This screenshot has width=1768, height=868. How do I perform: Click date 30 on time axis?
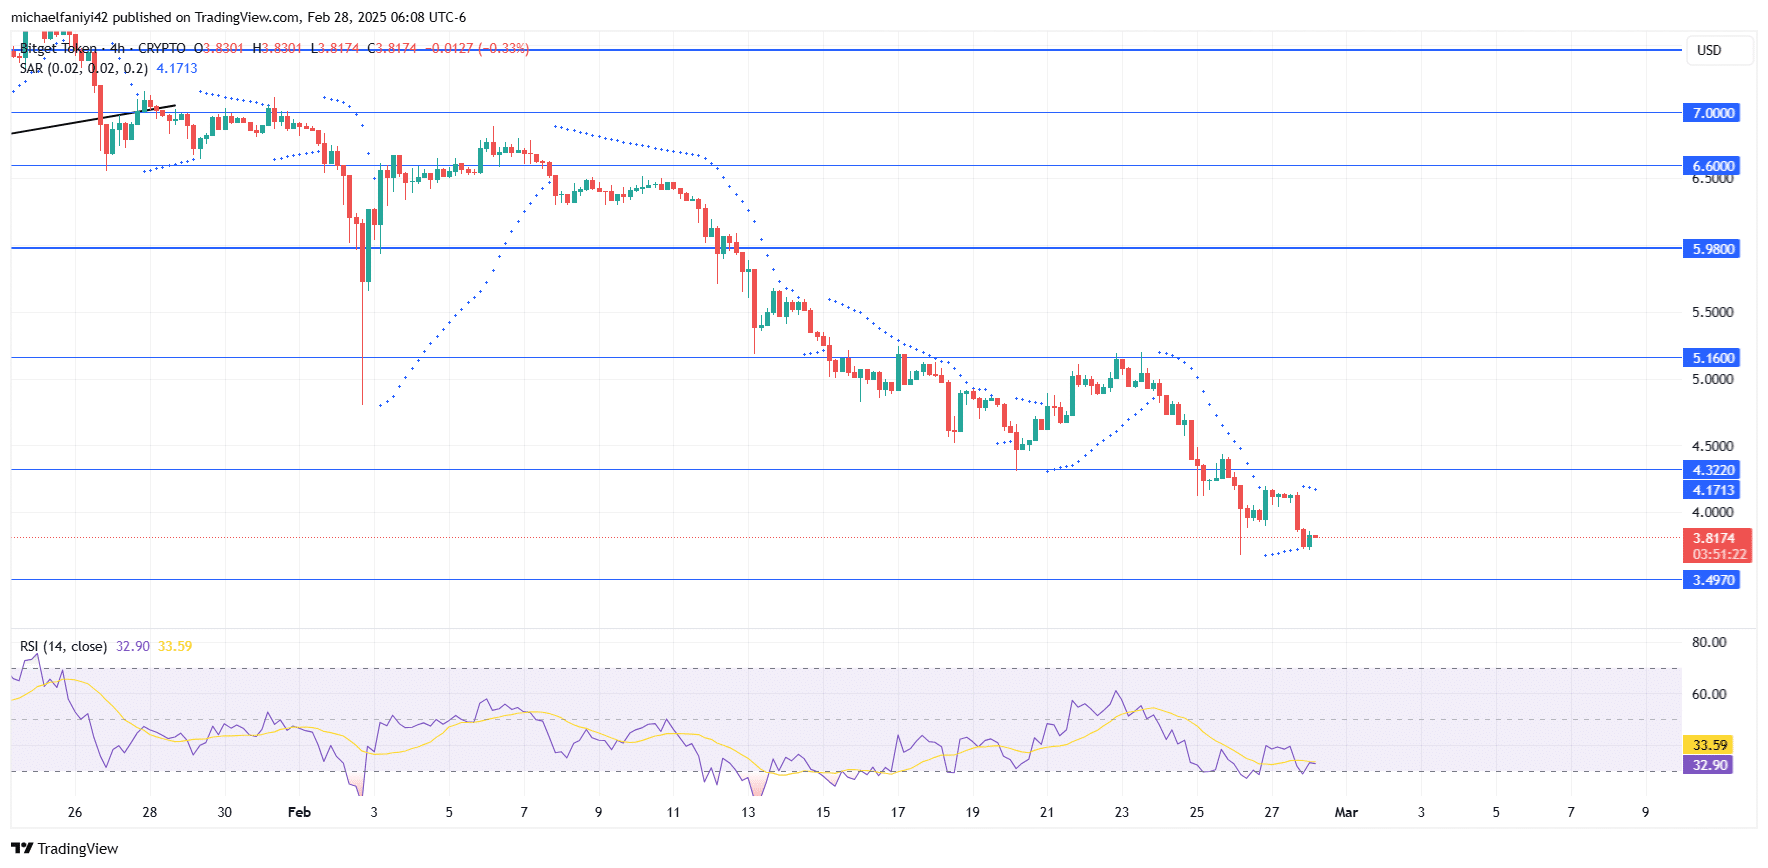(x=224, y=812)
